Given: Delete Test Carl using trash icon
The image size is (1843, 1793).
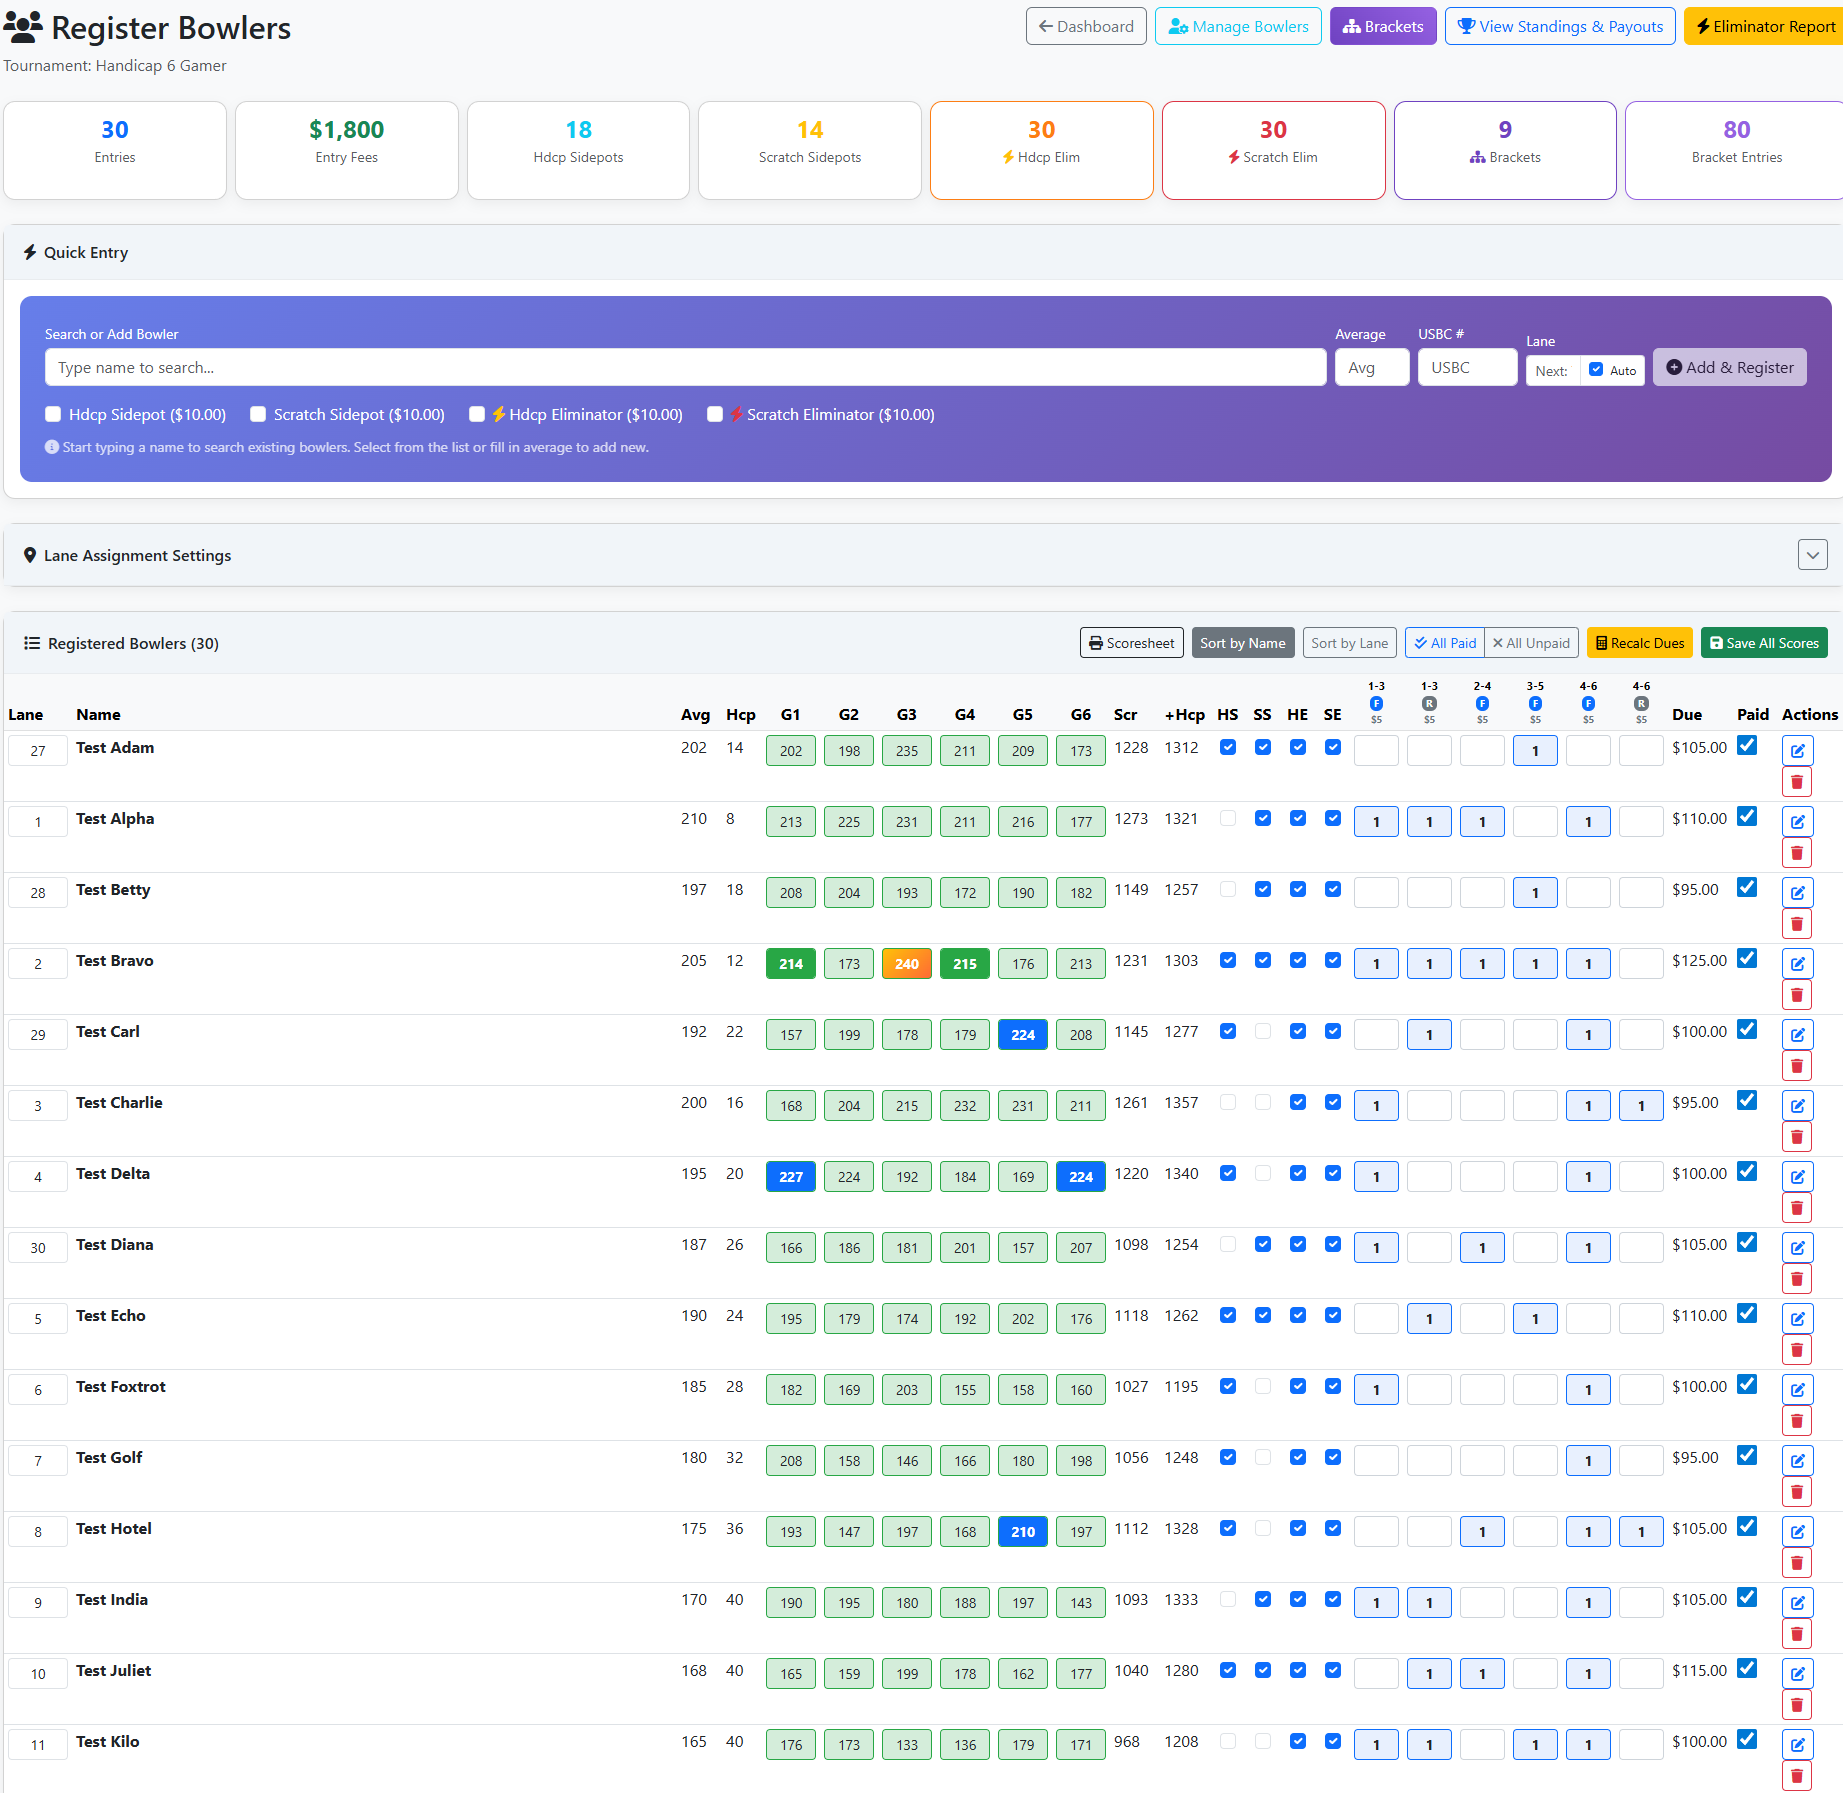Looking at the screenshot, I should pos(1797,1066).
